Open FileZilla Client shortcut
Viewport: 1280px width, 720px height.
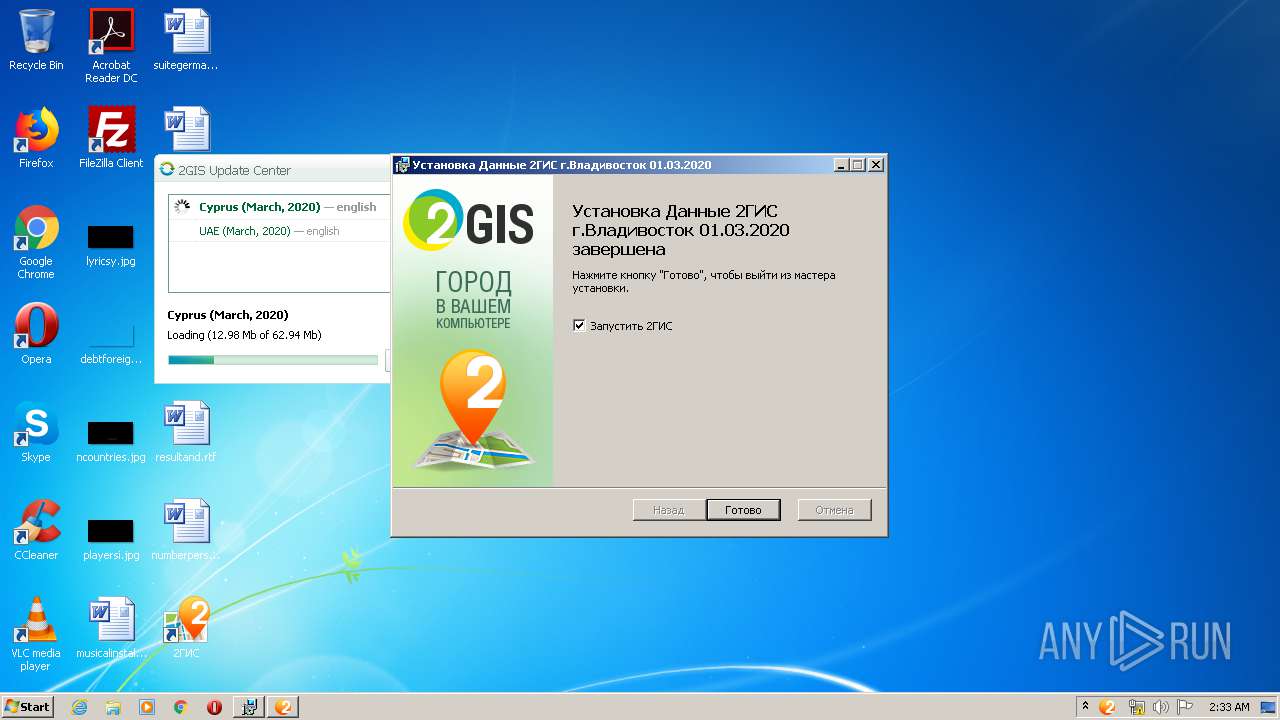click(111, 137)
